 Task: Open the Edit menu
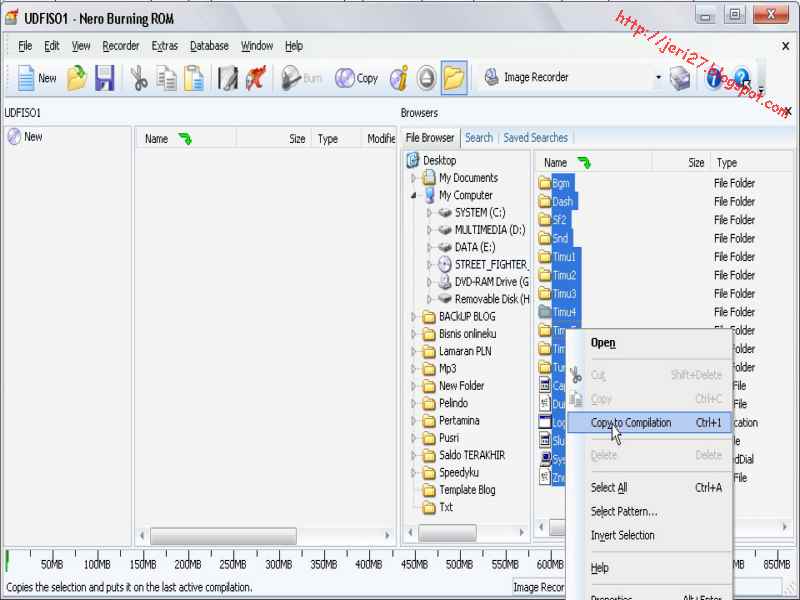52,46
